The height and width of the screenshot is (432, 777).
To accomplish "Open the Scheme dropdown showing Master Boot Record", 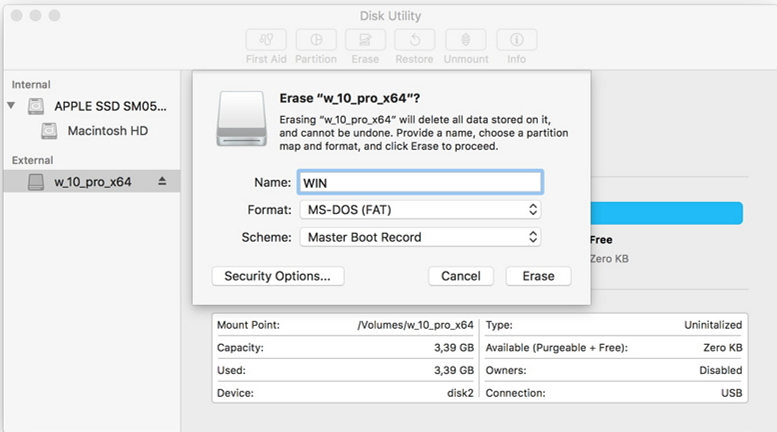I will coord(420,237).
